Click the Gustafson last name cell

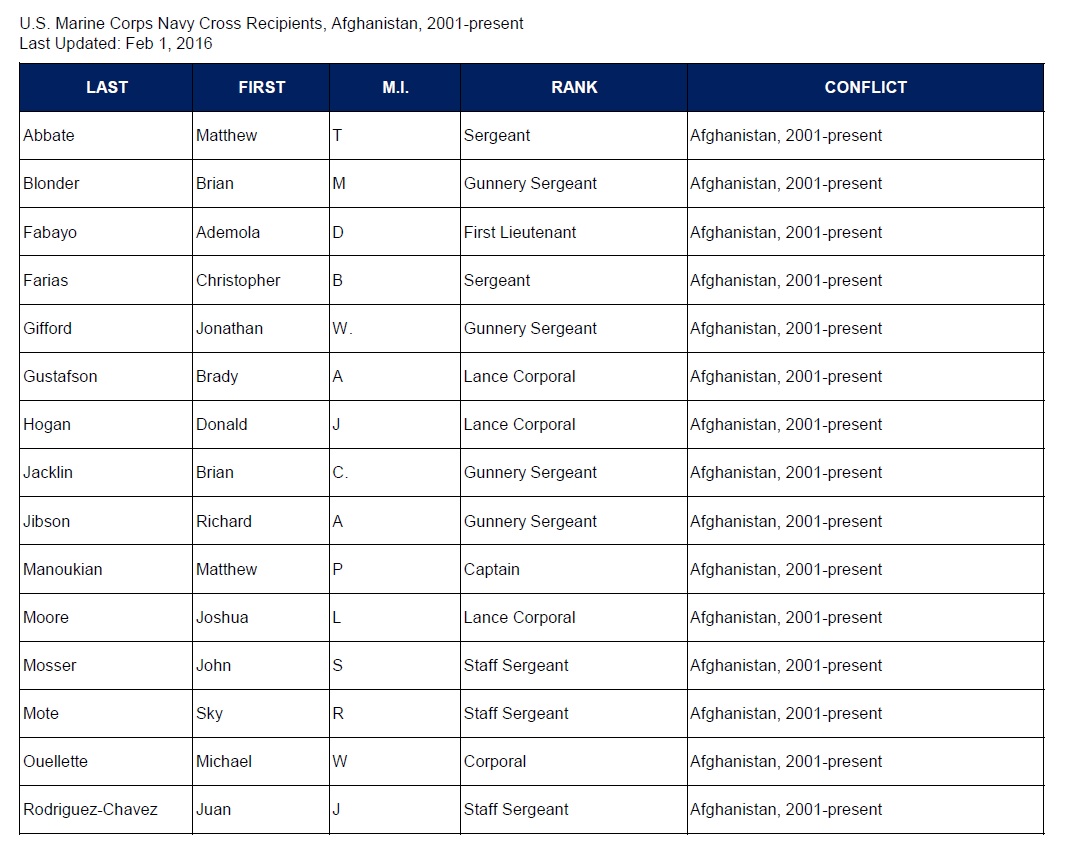(x=60, y=376)
